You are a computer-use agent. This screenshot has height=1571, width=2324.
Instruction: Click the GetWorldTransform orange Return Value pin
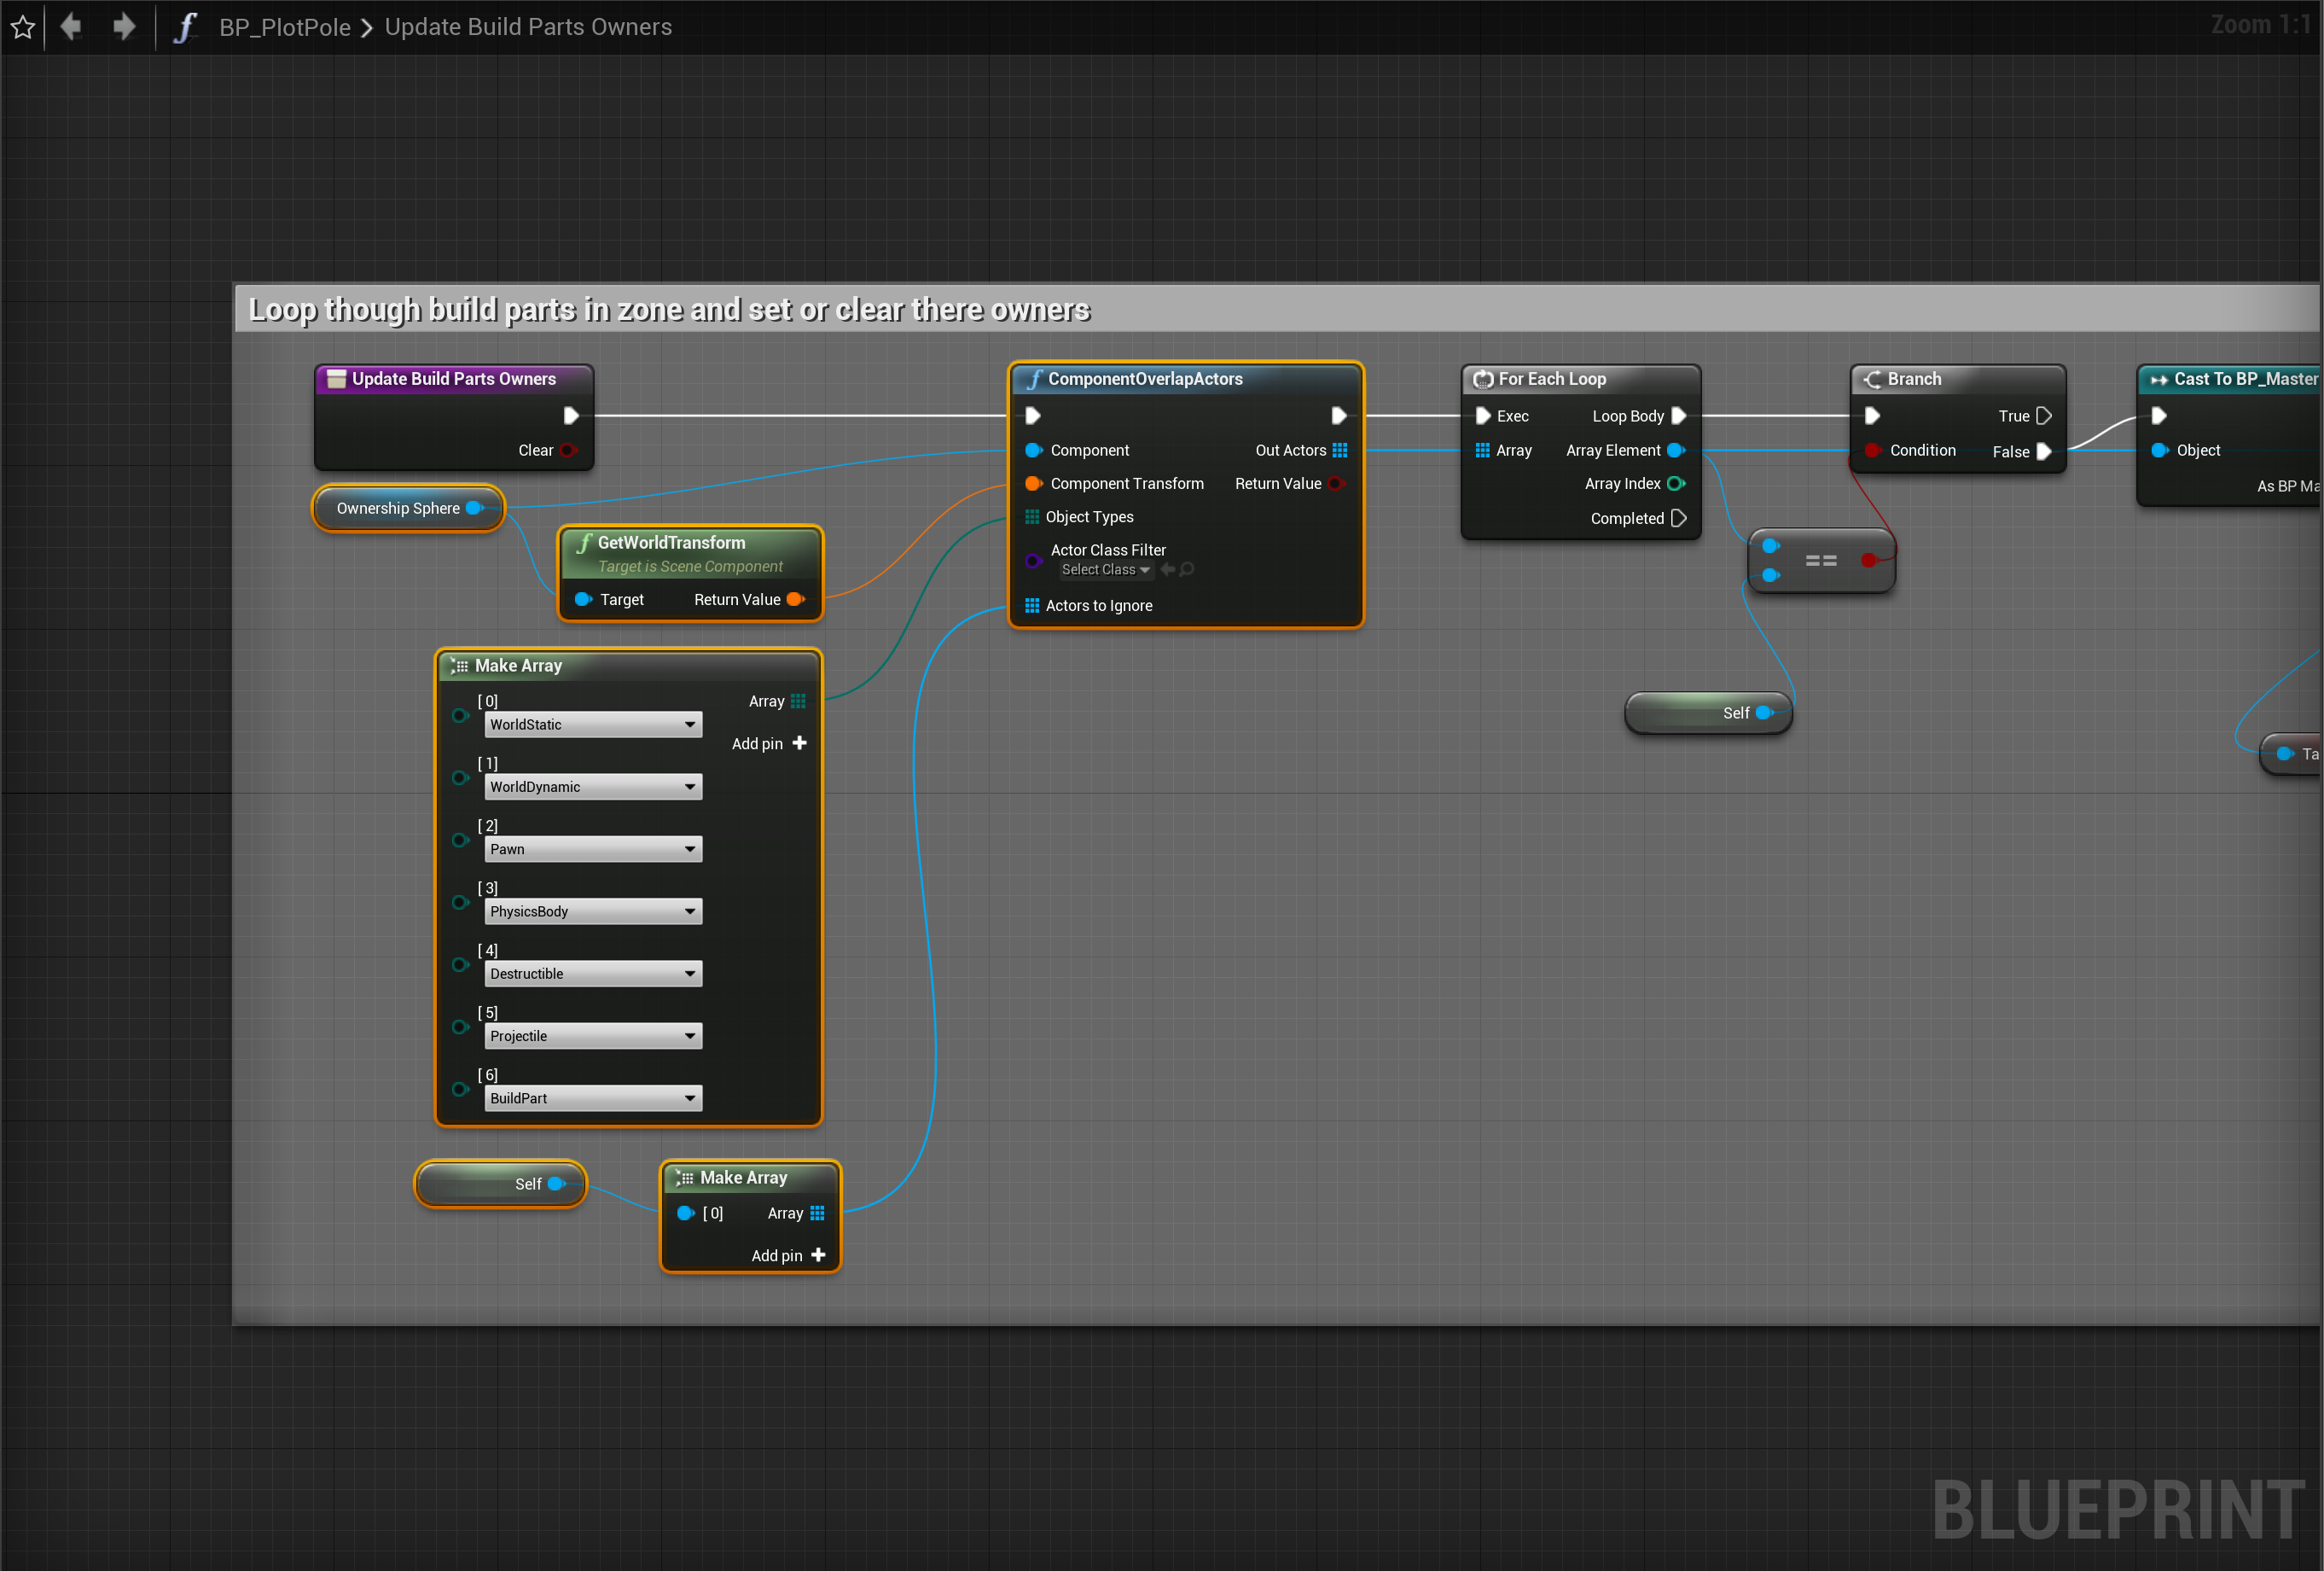(x=796, y=599)
